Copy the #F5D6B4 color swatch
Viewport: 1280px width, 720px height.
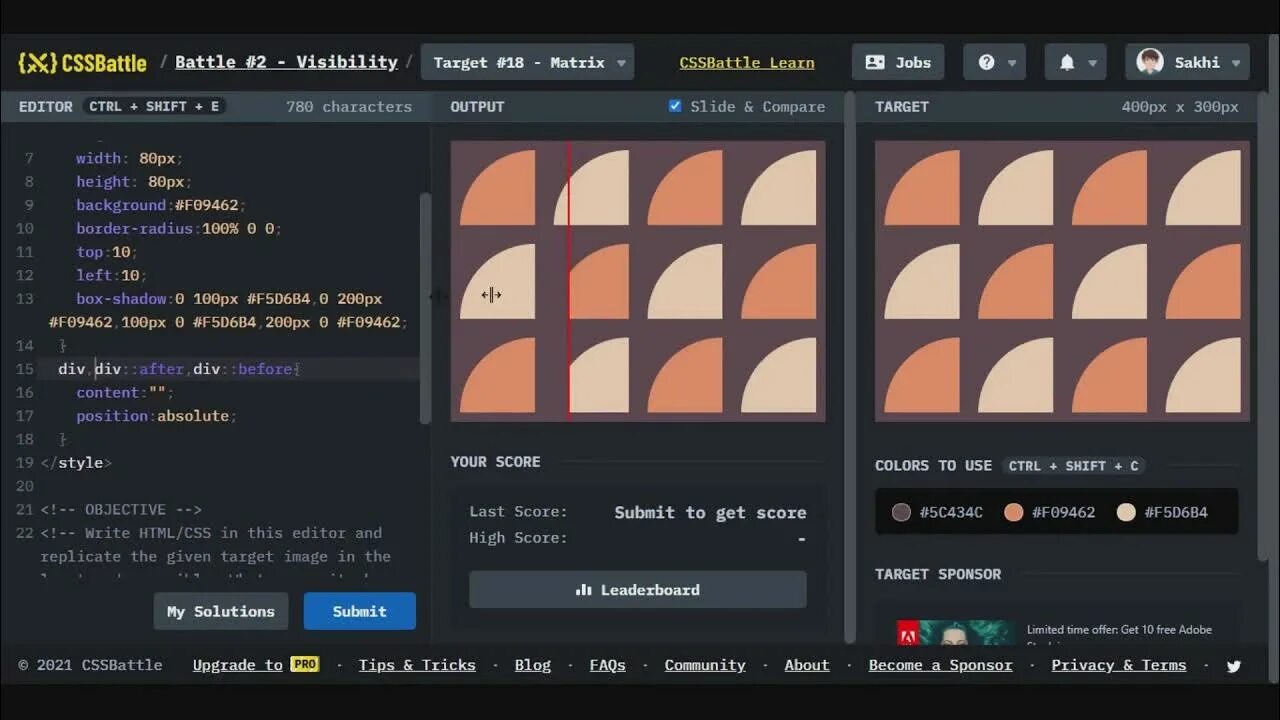1162,512
